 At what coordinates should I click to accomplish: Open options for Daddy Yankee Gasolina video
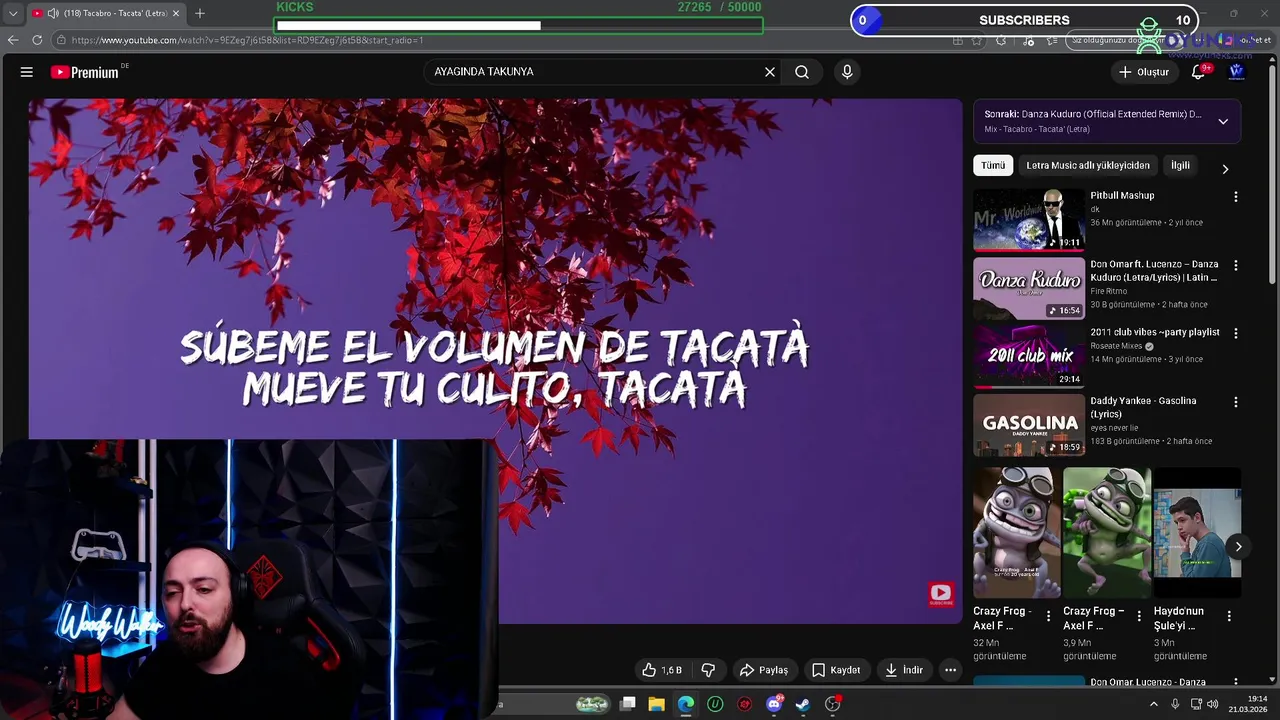click(x=1236, y=402)
